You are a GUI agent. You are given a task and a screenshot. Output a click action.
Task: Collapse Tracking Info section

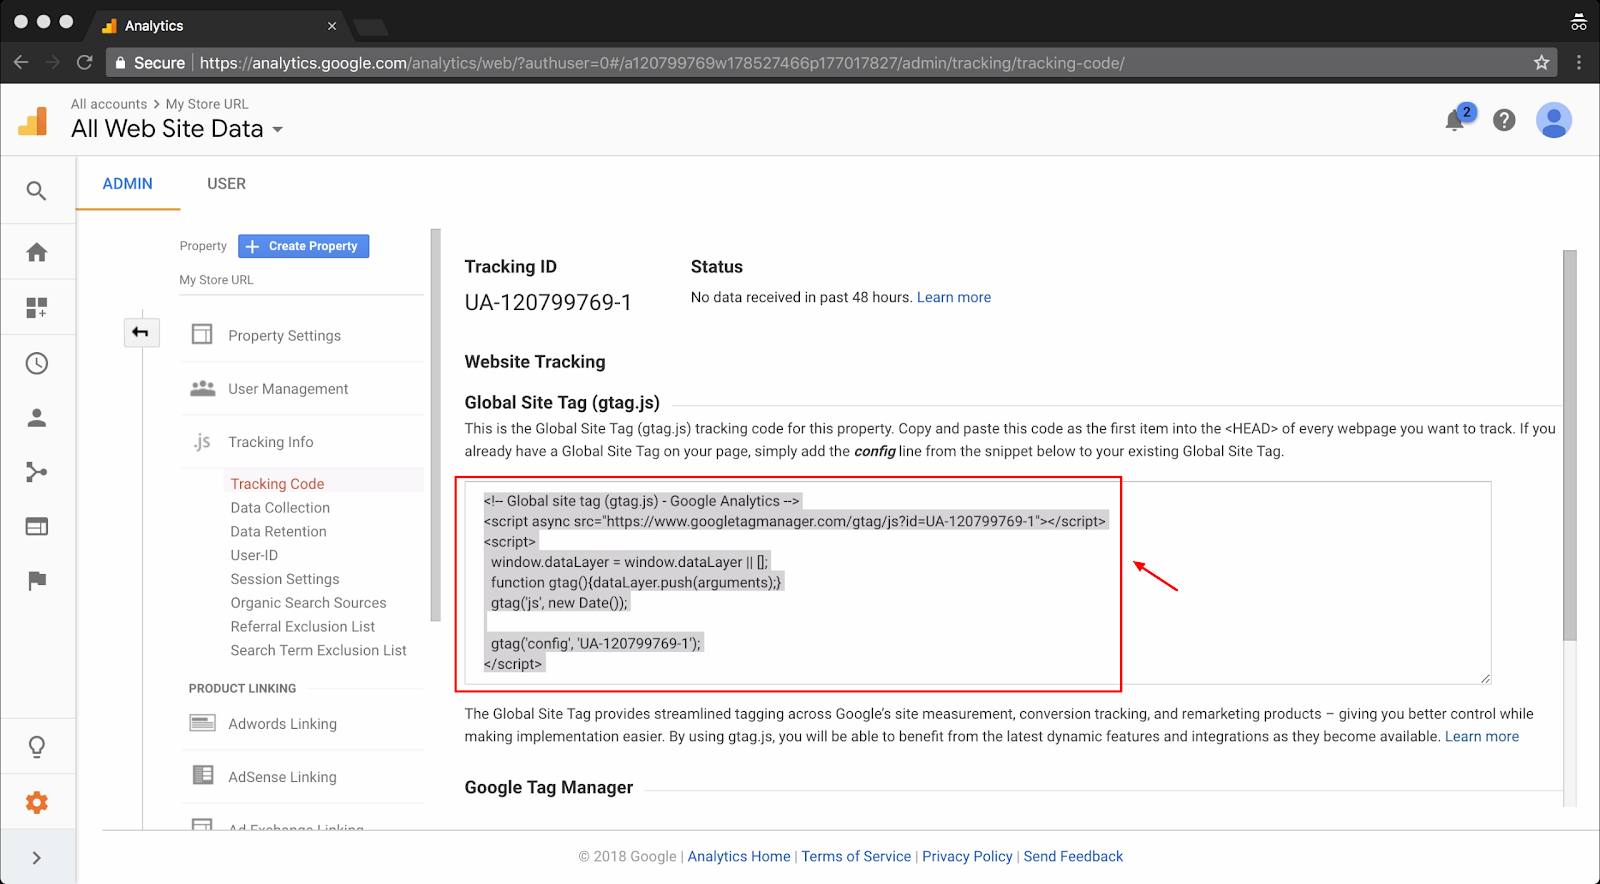pos(270,442)
